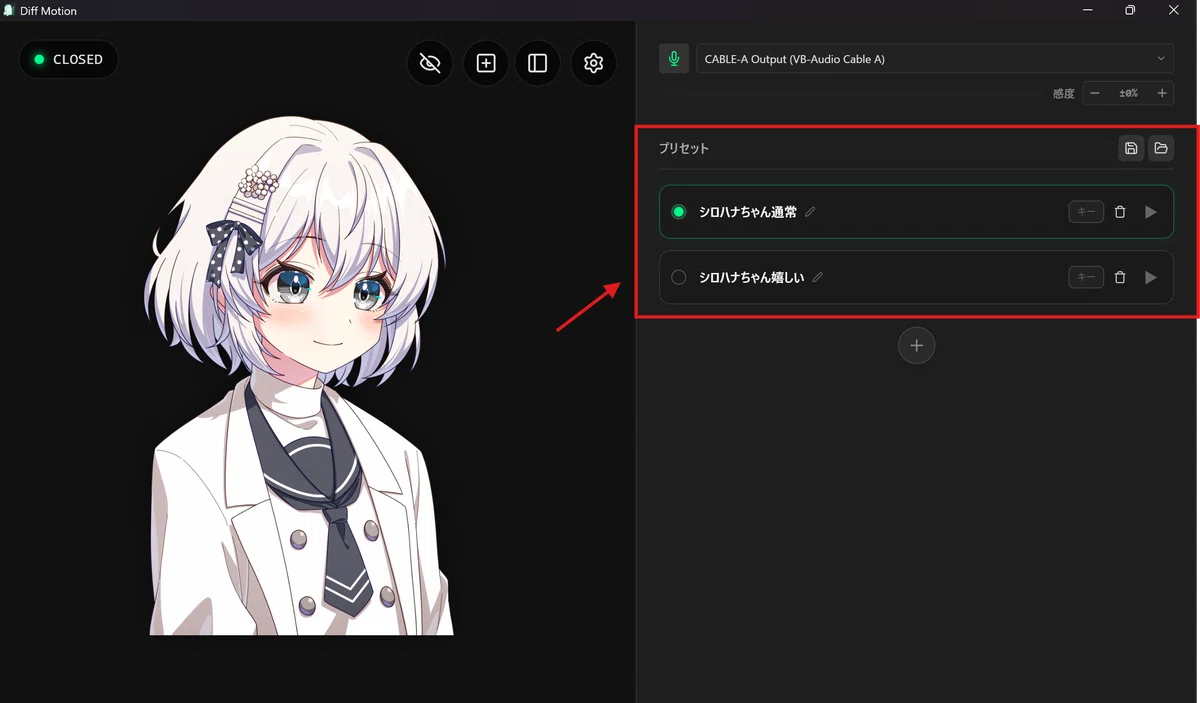Save presets with the floppy disk icon
Viewport: 1200px width, 703px height.
tap(1131, 148)
